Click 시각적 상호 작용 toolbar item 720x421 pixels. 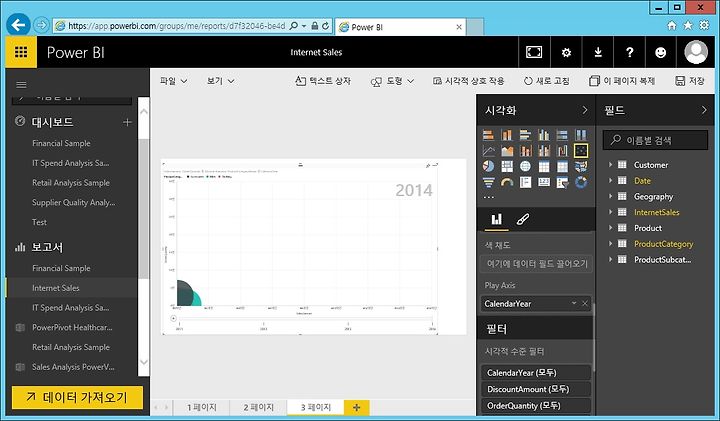pyautogui.click(x=469, y=81)
